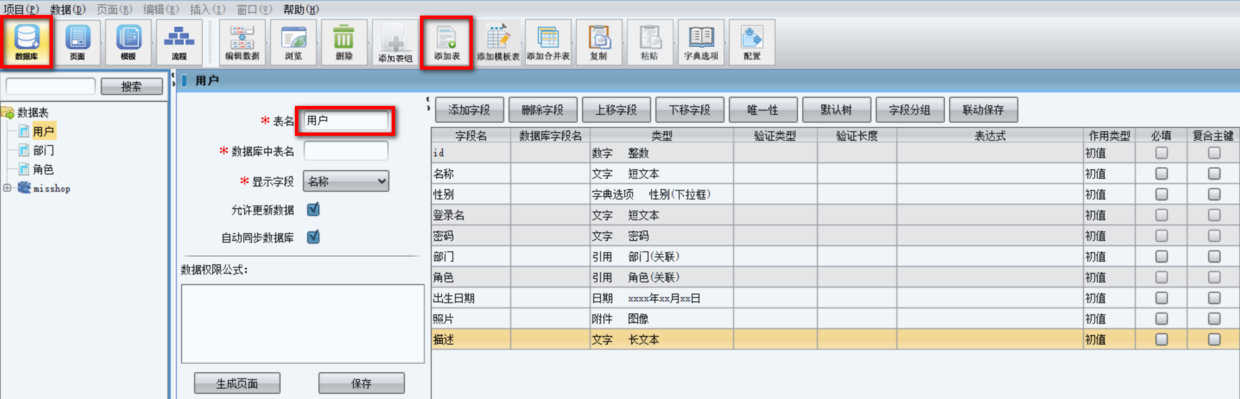The image size is (1240, 399).
Task: Open 字典选项 dictionary options icon
Action: (701, 42)
